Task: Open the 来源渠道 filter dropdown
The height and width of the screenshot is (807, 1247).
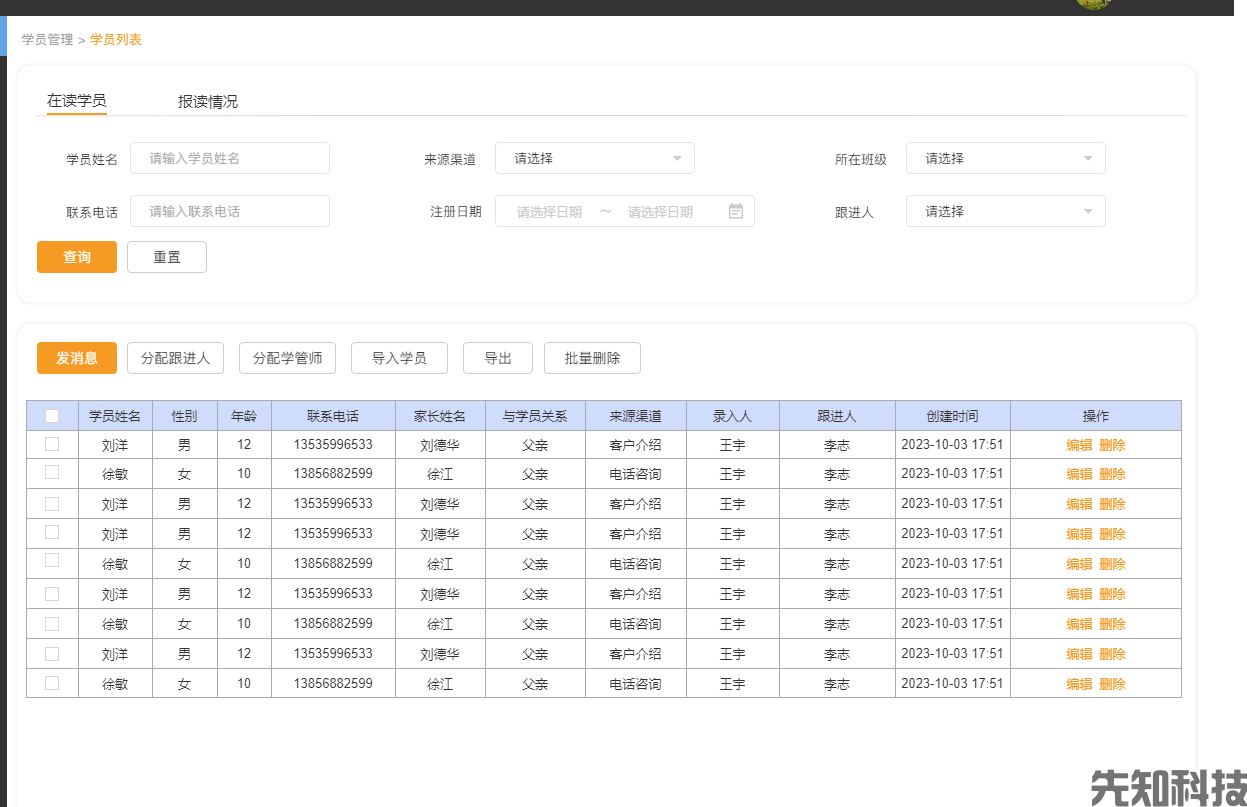Action: (x=595, y=158)
